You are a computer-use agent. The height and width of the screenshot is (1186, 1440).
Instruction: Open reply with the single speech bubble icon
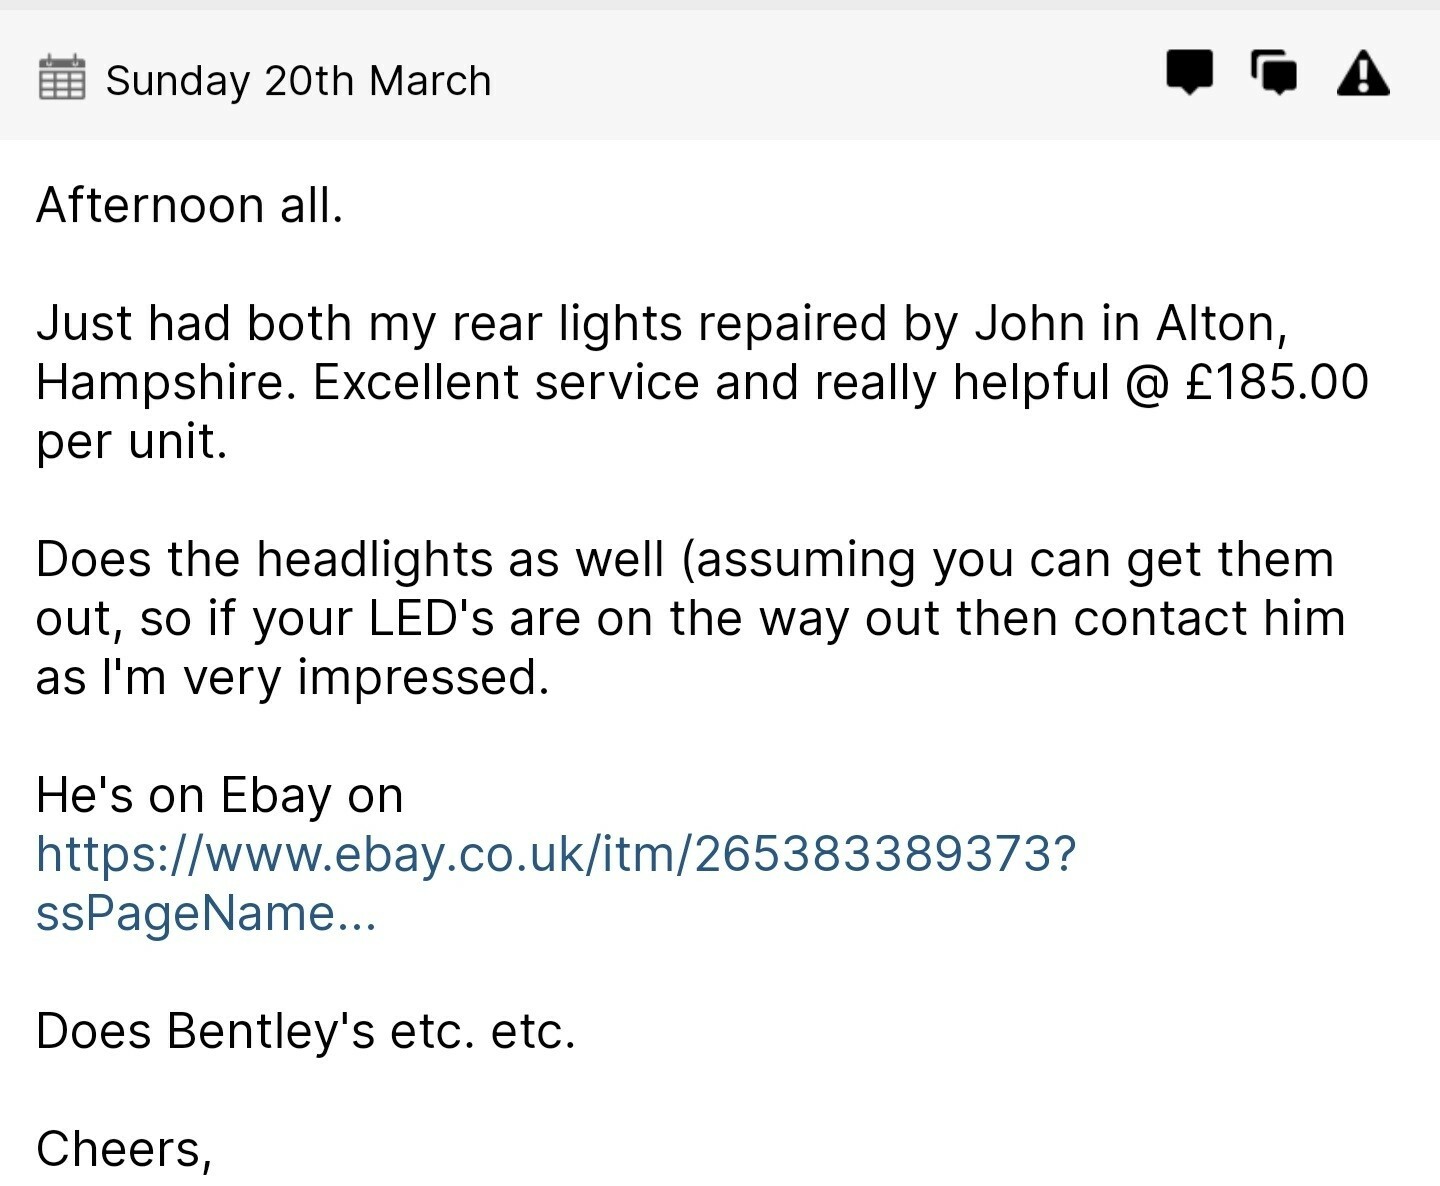pyautogui.click(x=1190, y=73)
